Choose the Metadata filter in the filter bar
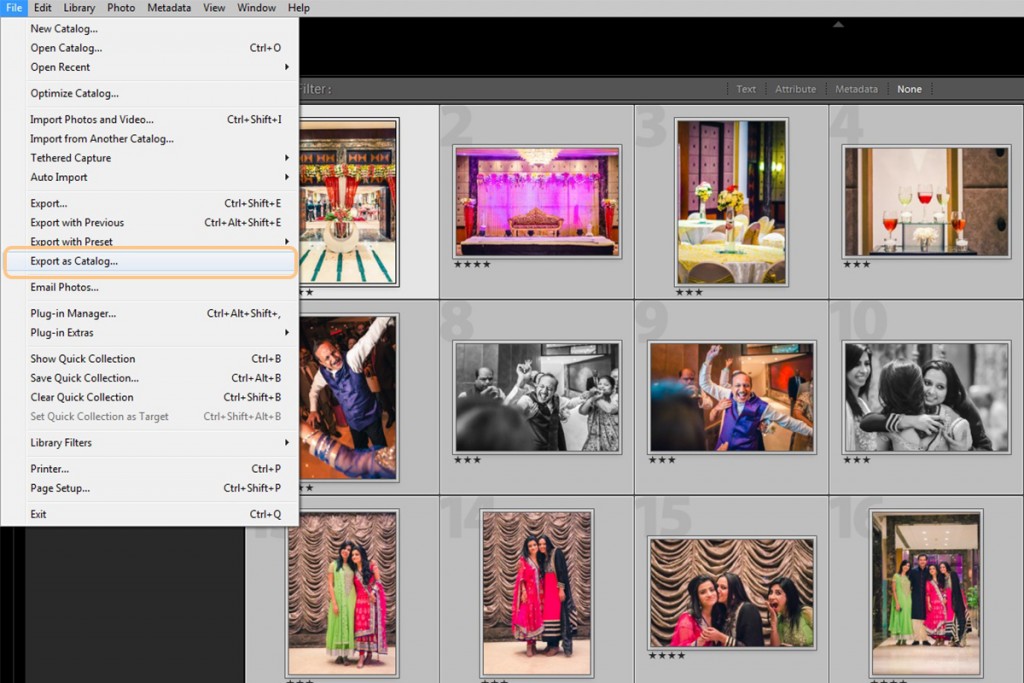 pyautogui.click(x=856, y=89)
